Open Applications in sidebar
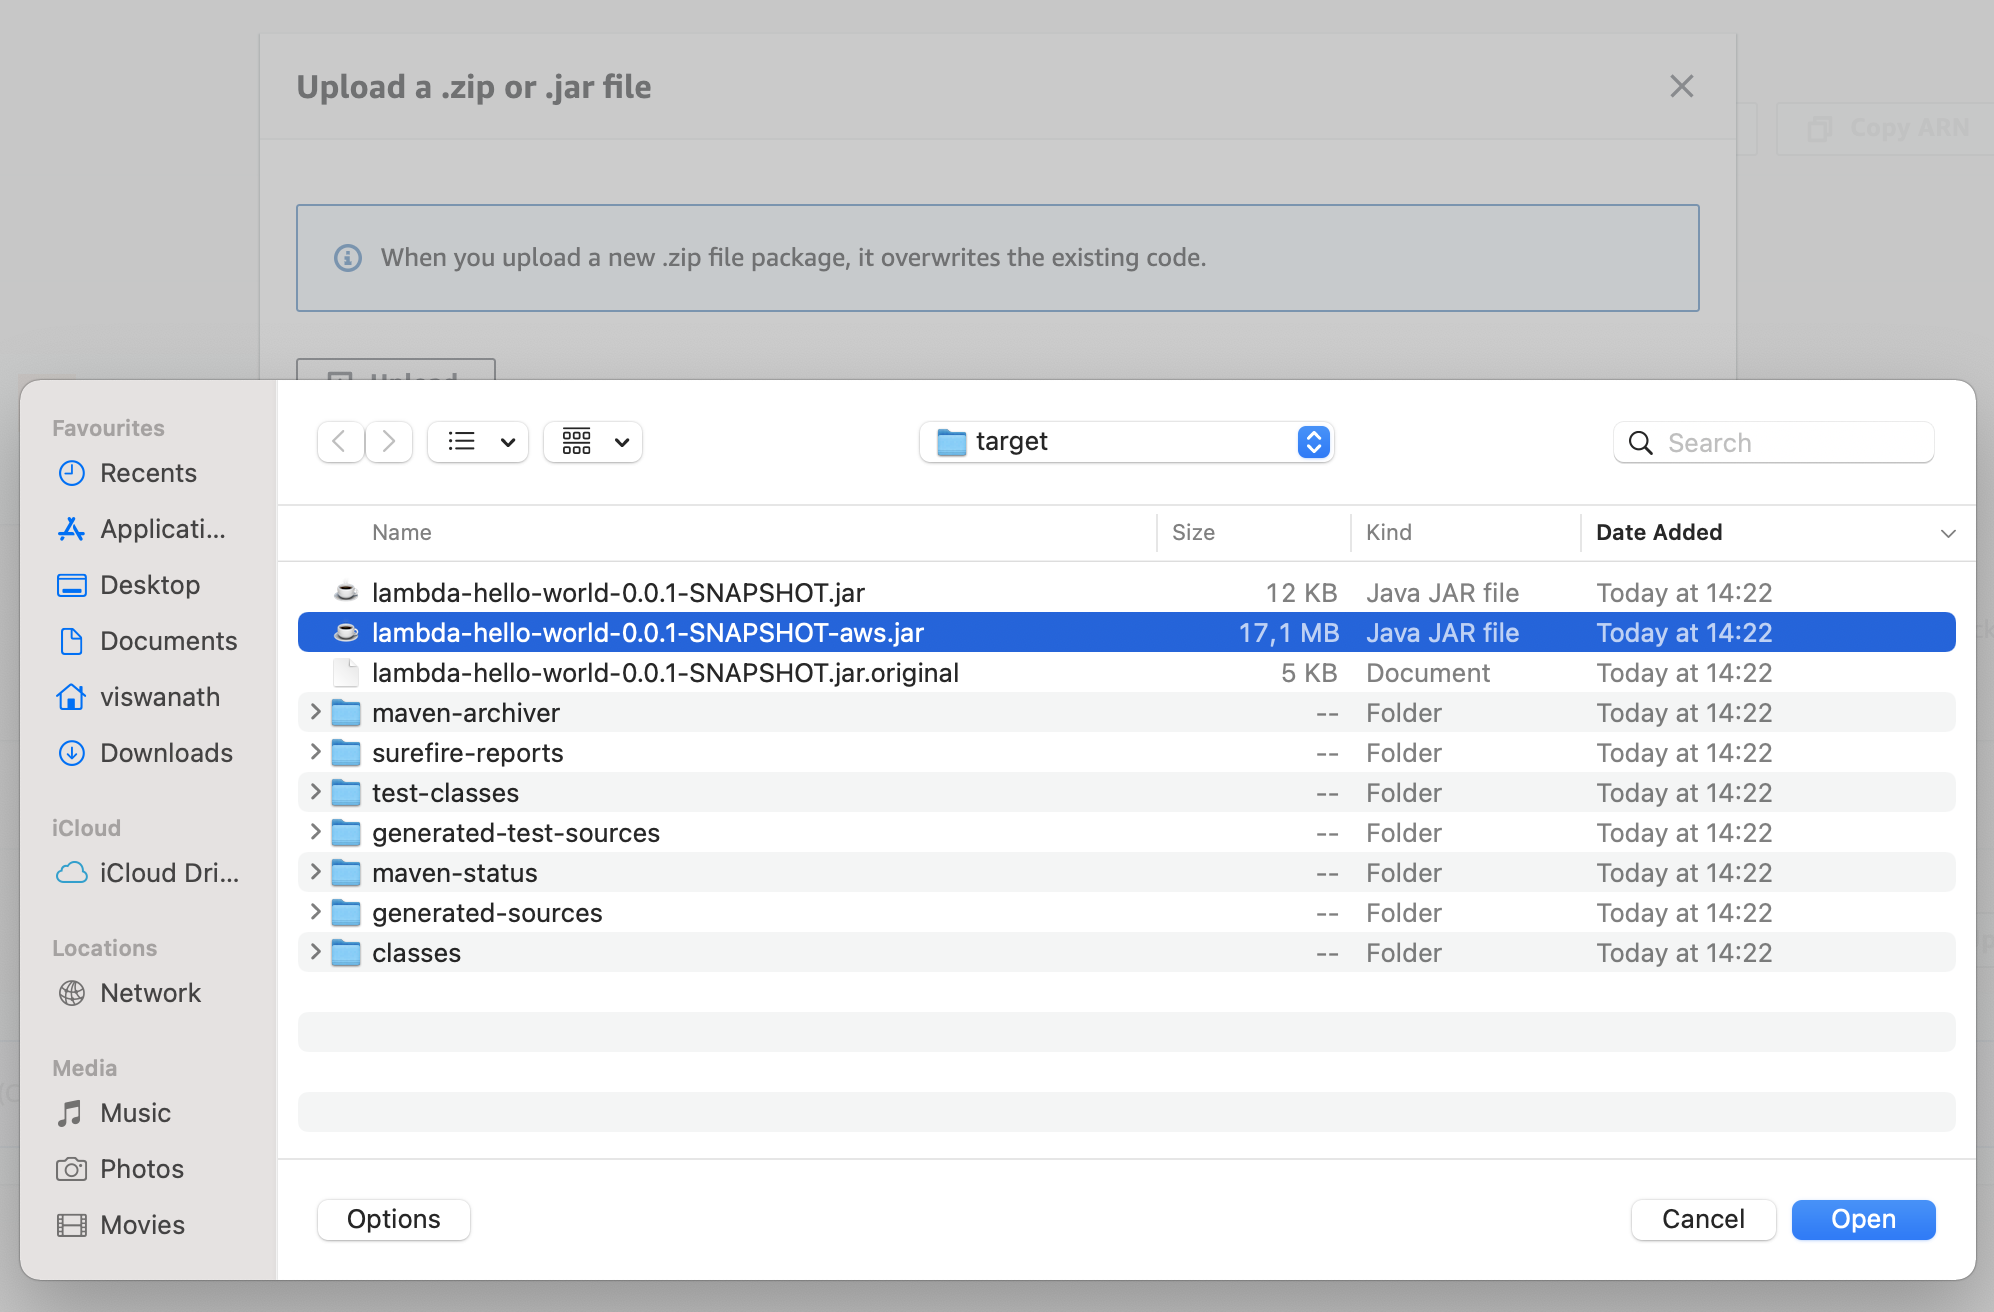 pyautogui.click(x=162, y=529)
